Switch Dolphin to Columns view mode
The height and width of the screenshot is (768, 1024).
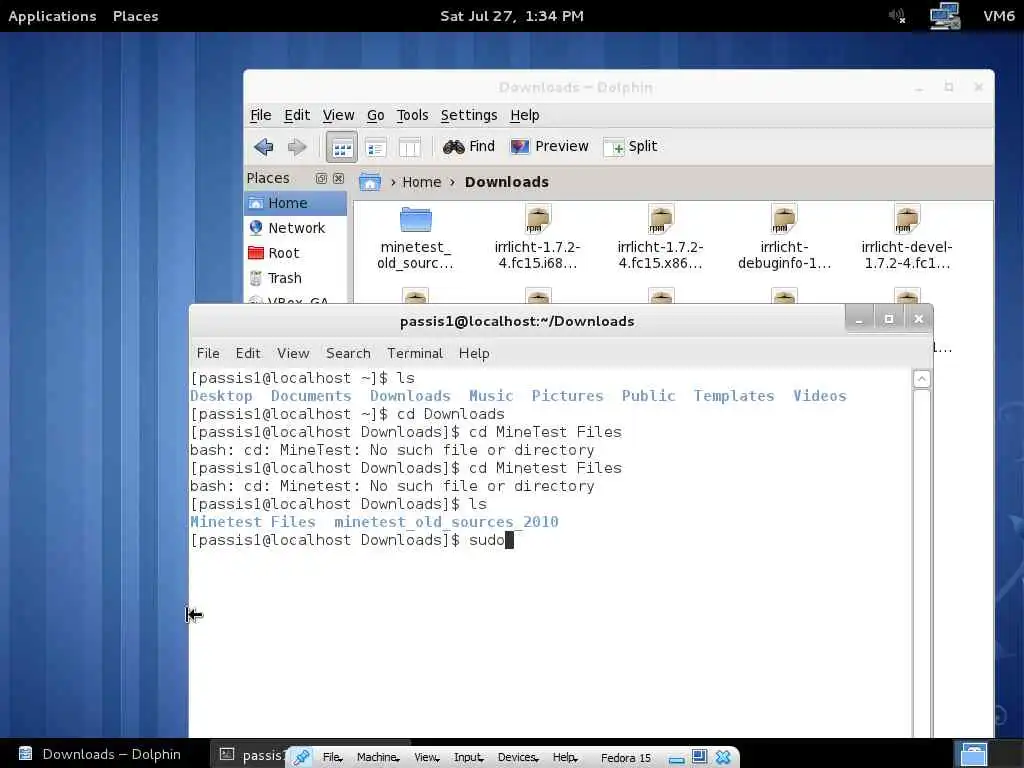click(409, 148)
